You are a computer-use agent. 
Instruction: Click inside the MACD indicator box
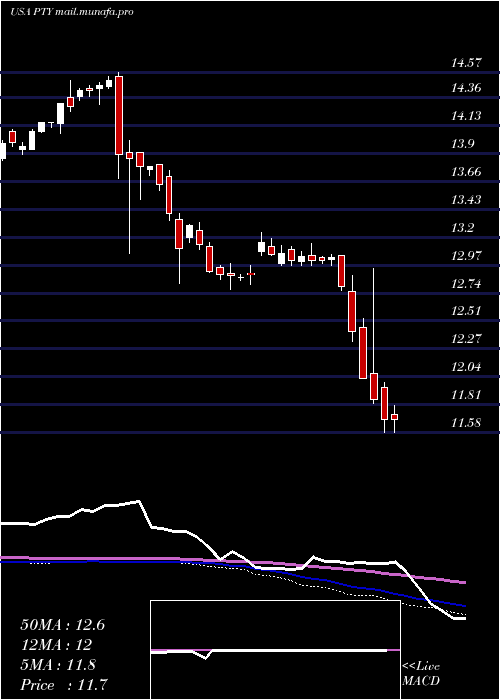275,650
